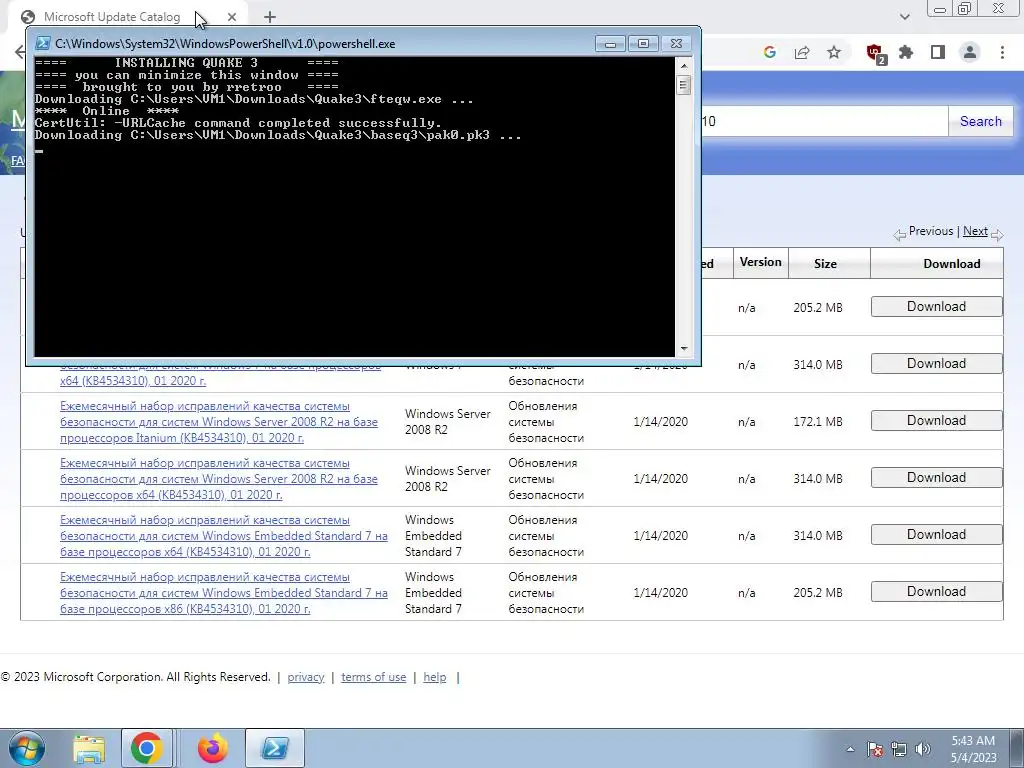Image resolution: width=1024 pixels, height=768 pixels.
Task: Click the PowerShell scrollbar thumb
Action: [x=684, y=85]
